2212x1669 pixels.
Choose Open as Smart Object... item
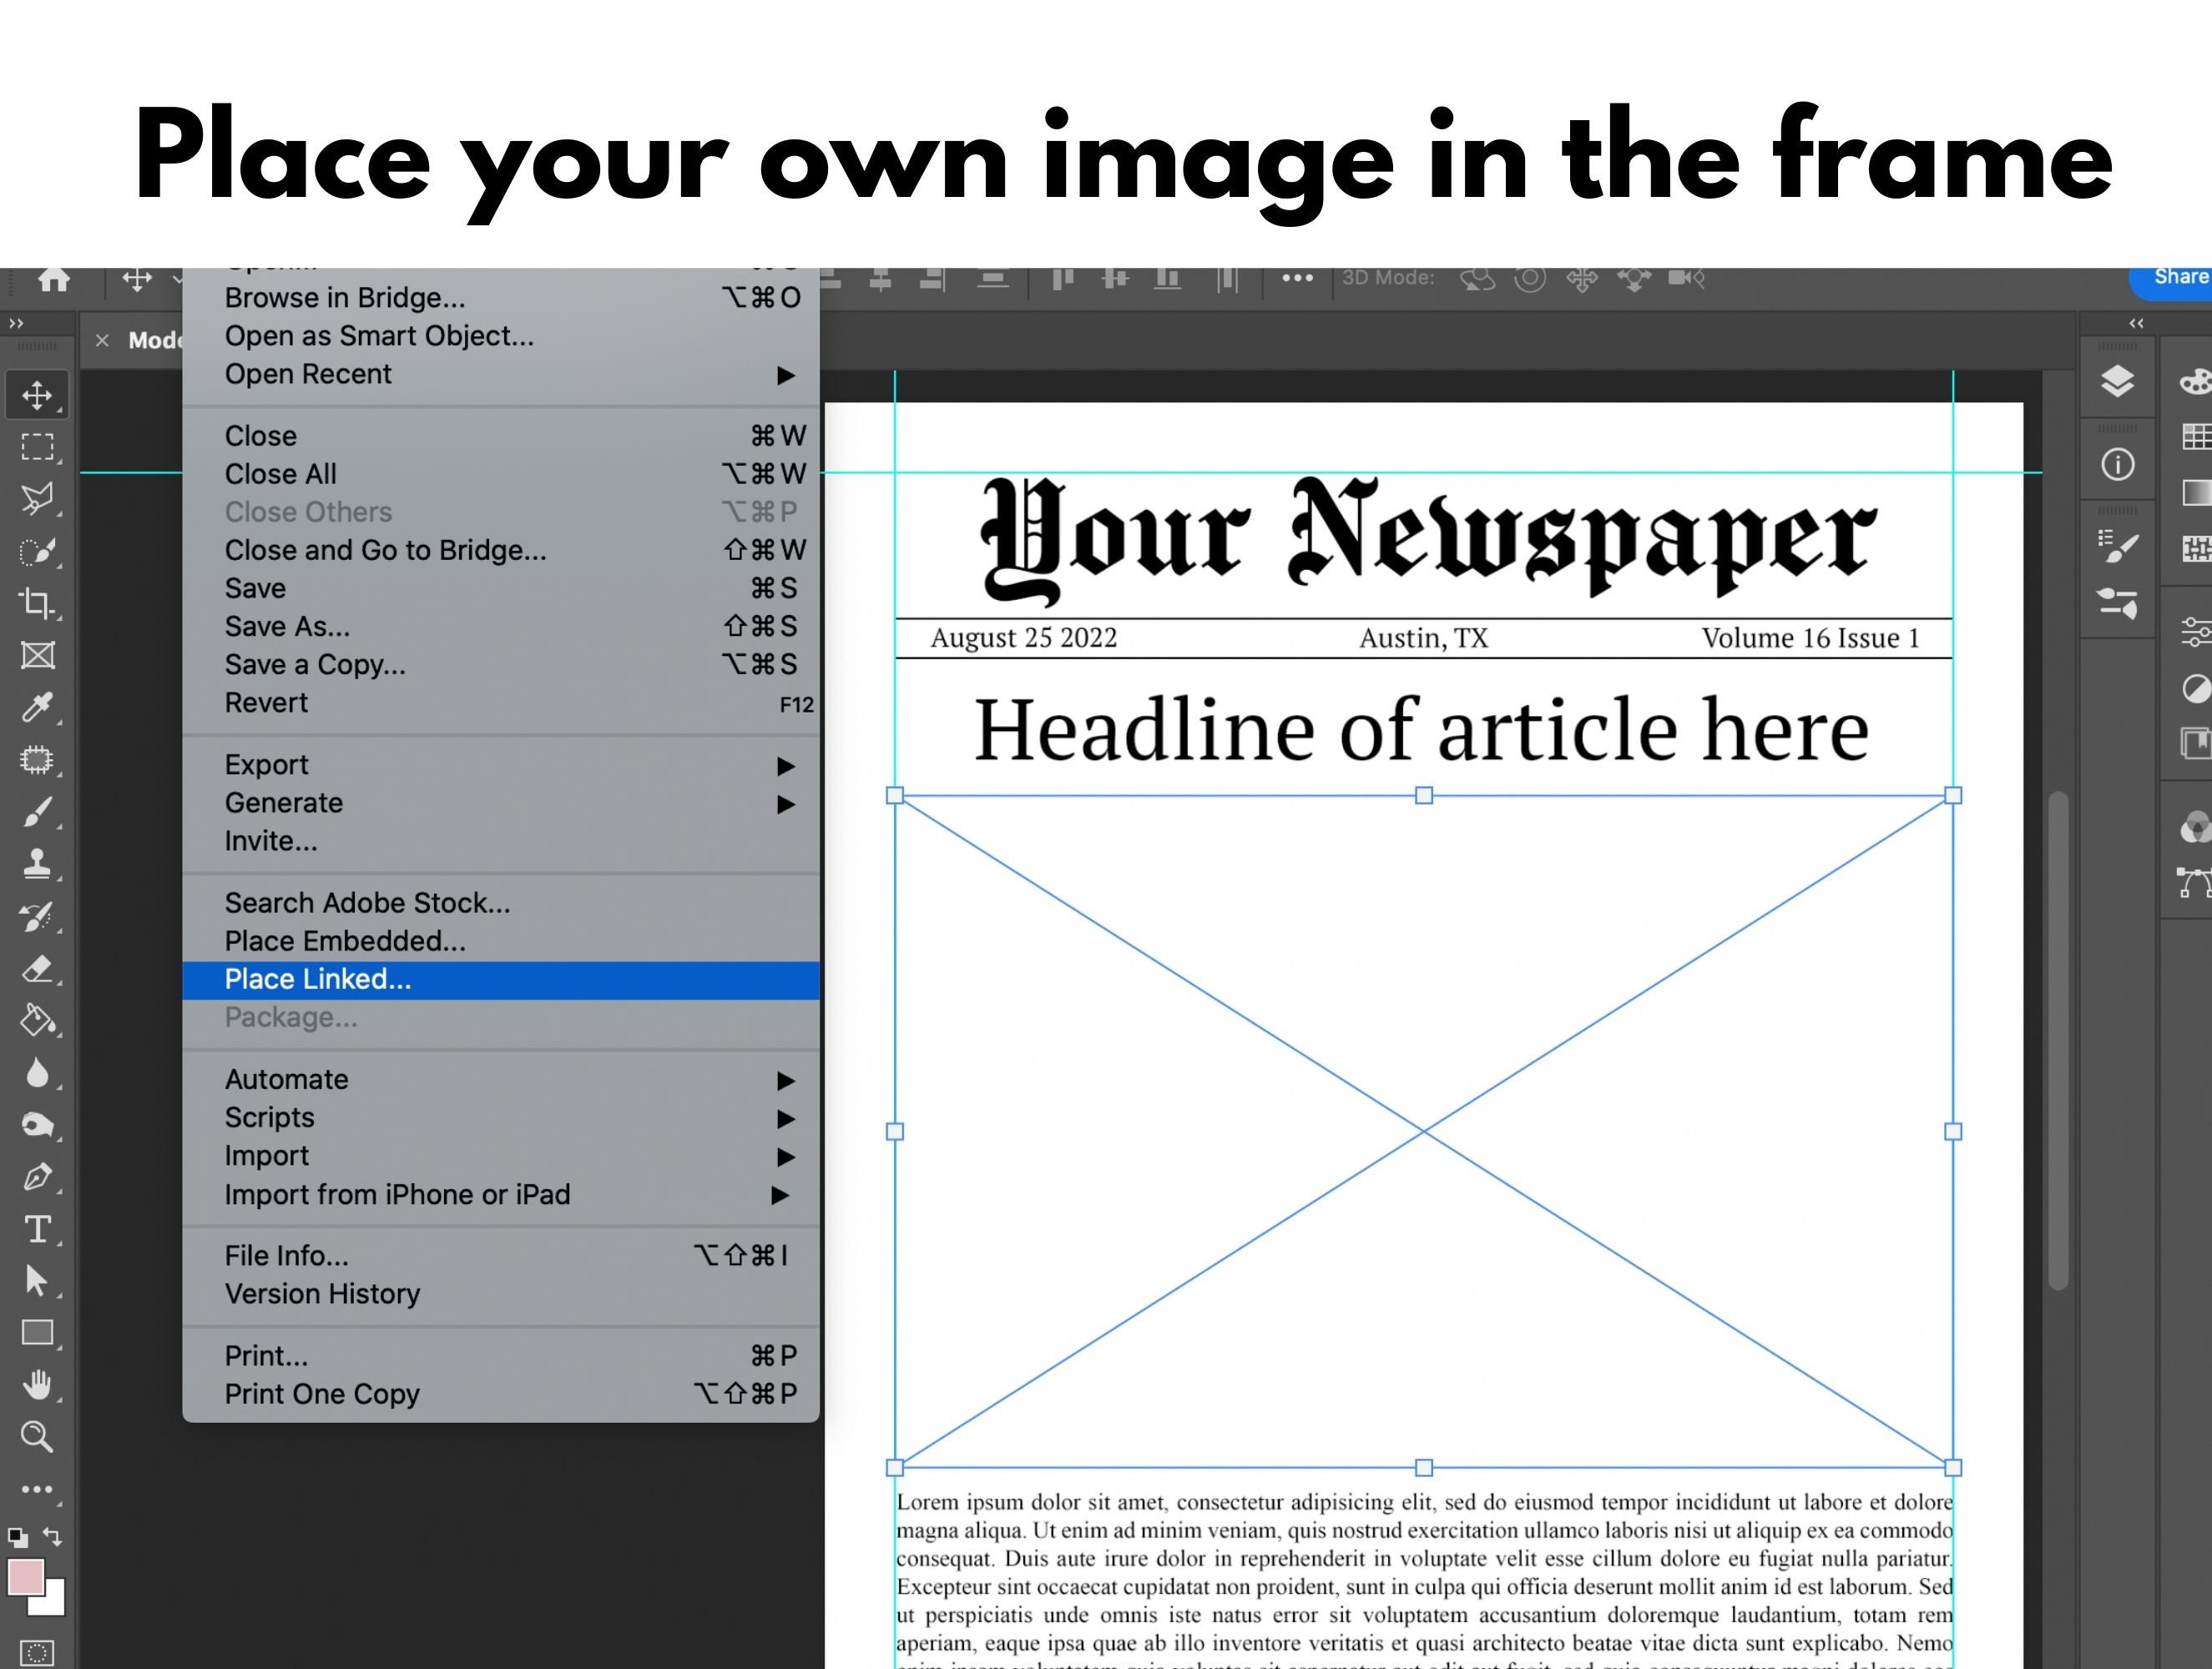pyautogui.click(x=501, y=336)
